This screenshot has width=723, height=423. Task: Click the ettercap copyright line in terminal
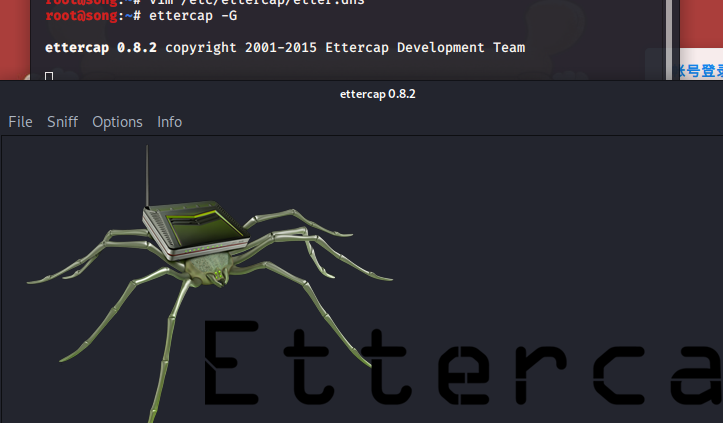coord(285,48)
